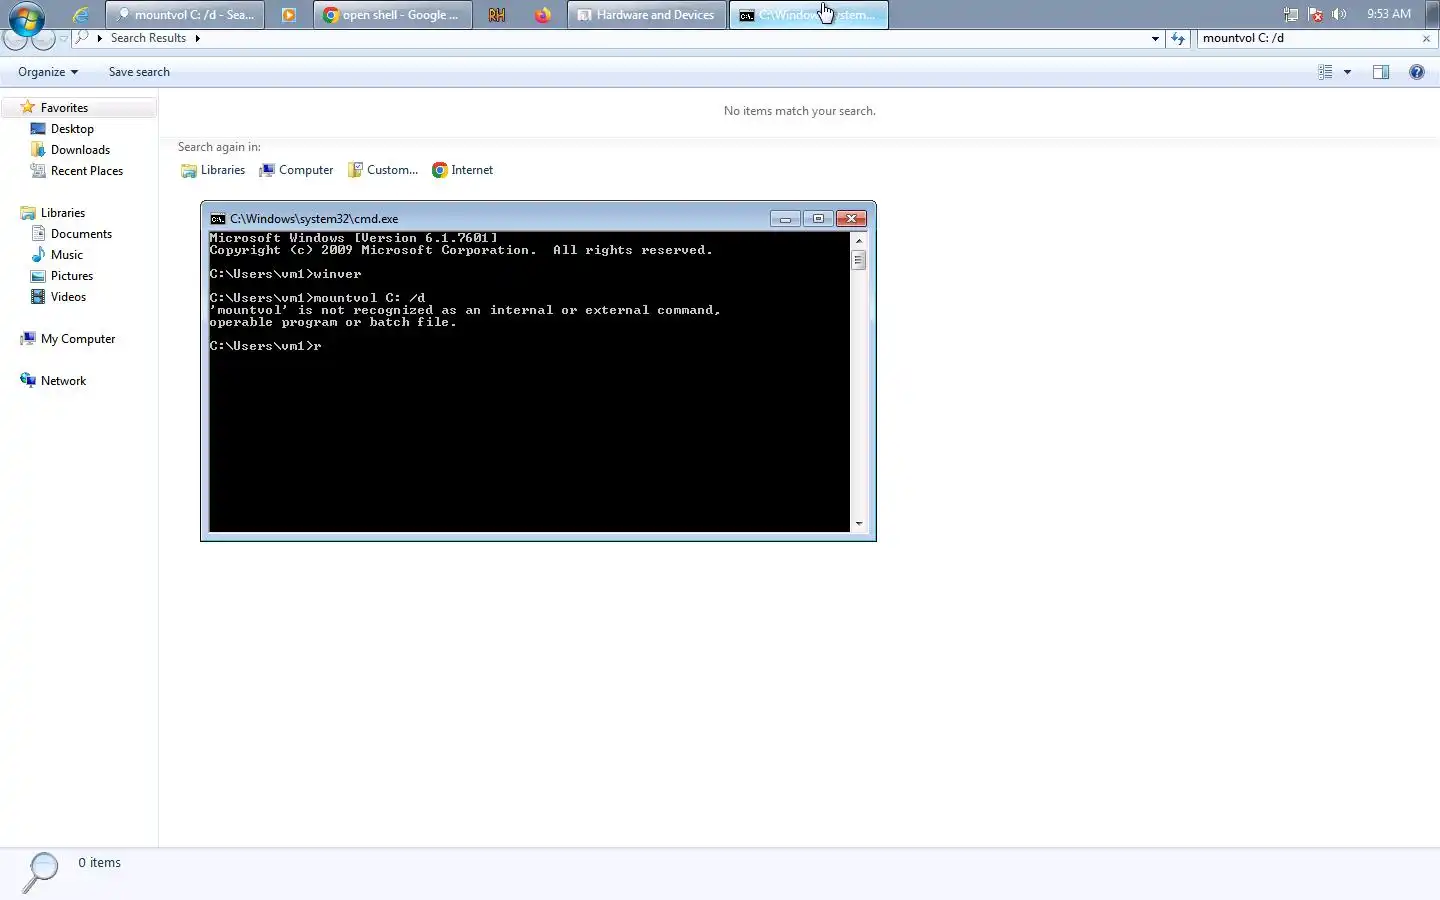This screenshot has height=900, width=1440.
Task: Maximize the cmd.exe window
Action: (x=818, y=219)
